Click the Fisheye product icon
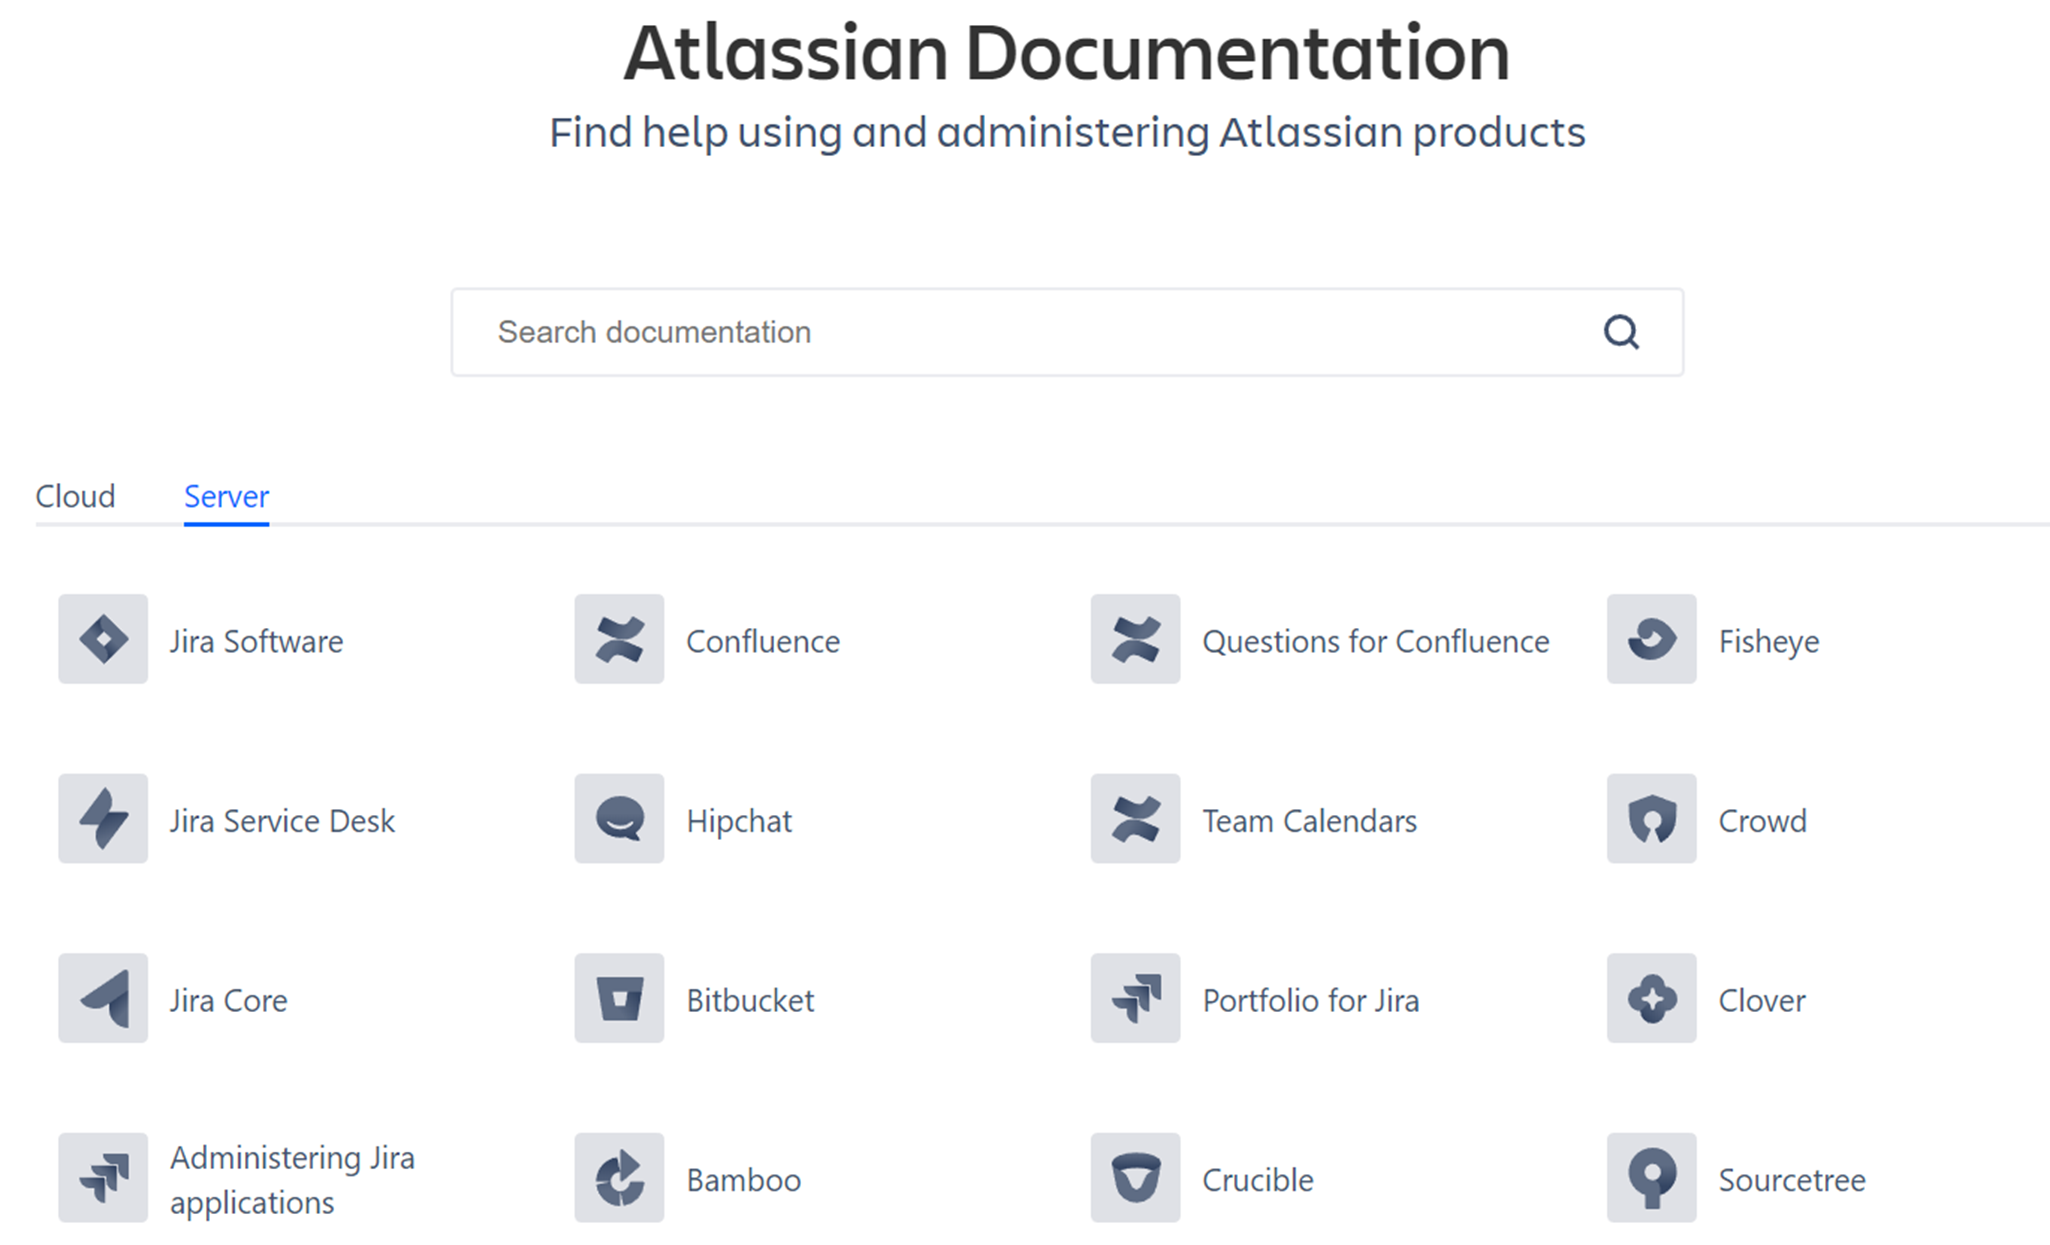The height and width of the screenshot is (1245, 2050). pos(1651,639)
